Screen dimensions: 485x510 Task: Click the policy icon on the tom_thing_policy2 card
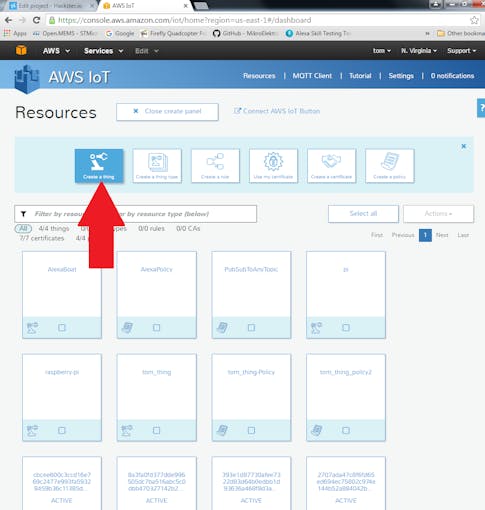[x=317, y=430]
